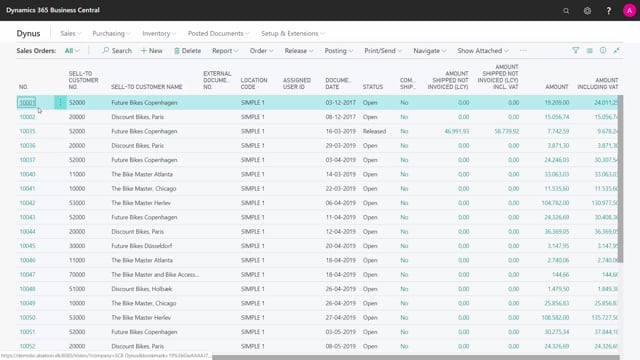Image resolution: width=640 pixels, height=360 pixels.
Task: Select customer no. 70000 cell
Action: [x=77, y=275]
